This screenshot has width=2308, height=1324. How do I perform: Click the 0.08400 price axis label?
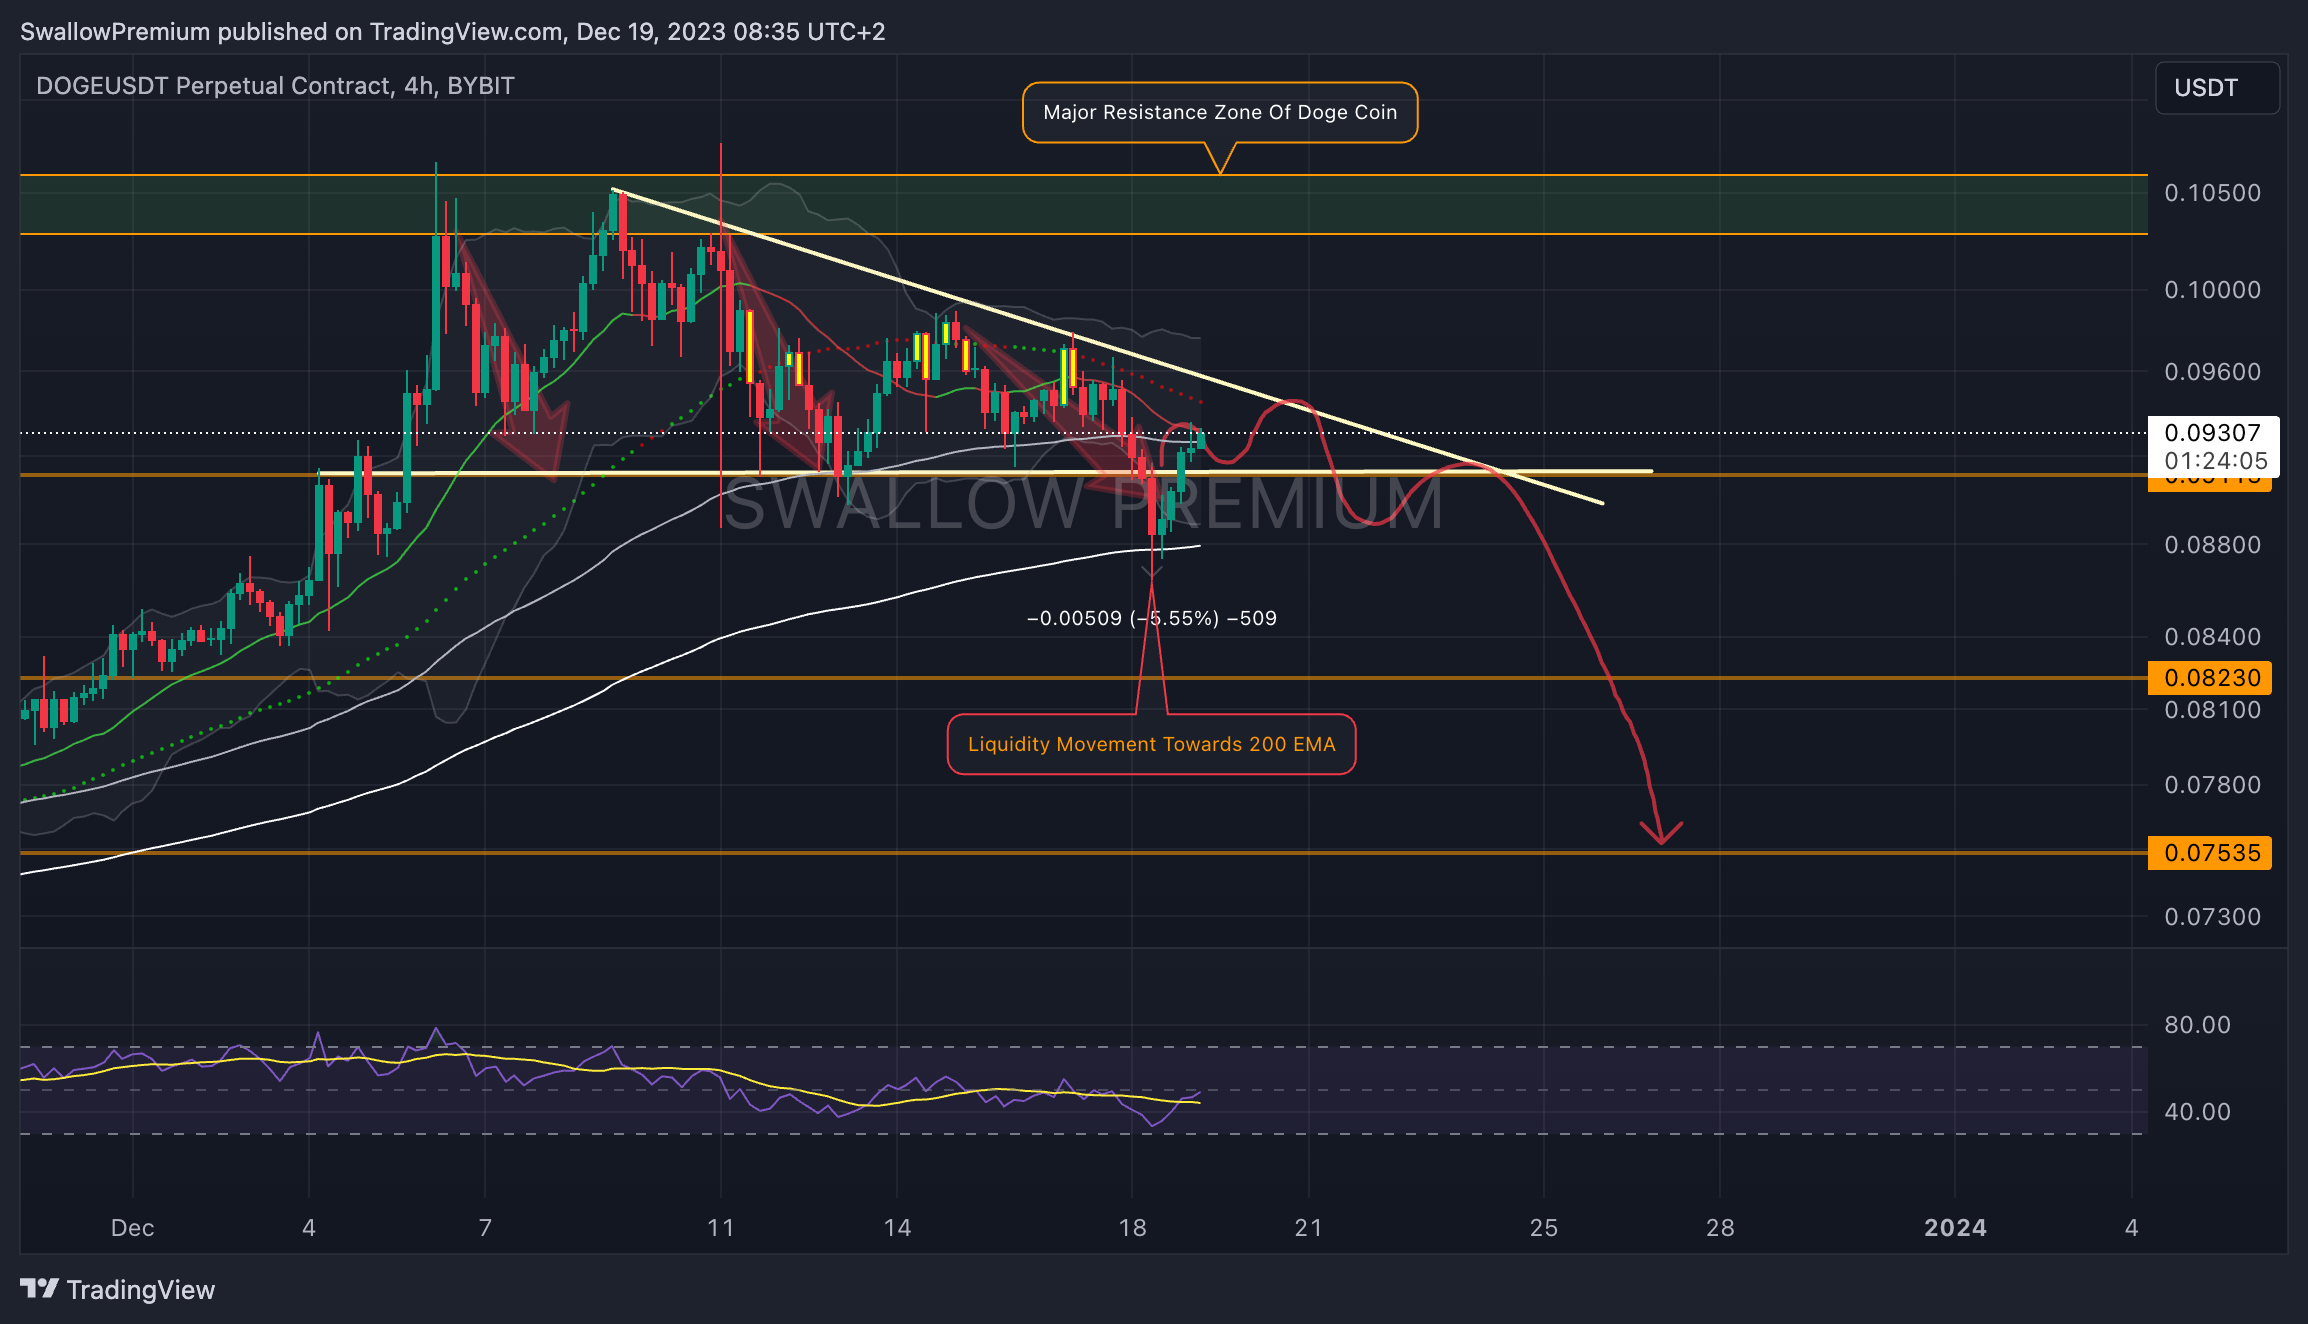pyautogui.click(x=2212, y=637)
